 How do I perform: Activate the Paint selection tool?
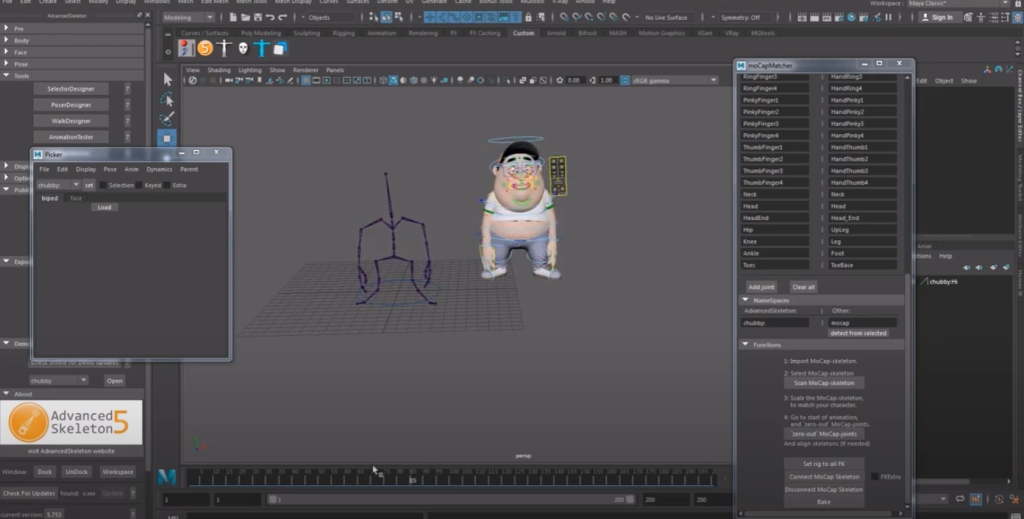coord(167,119)
